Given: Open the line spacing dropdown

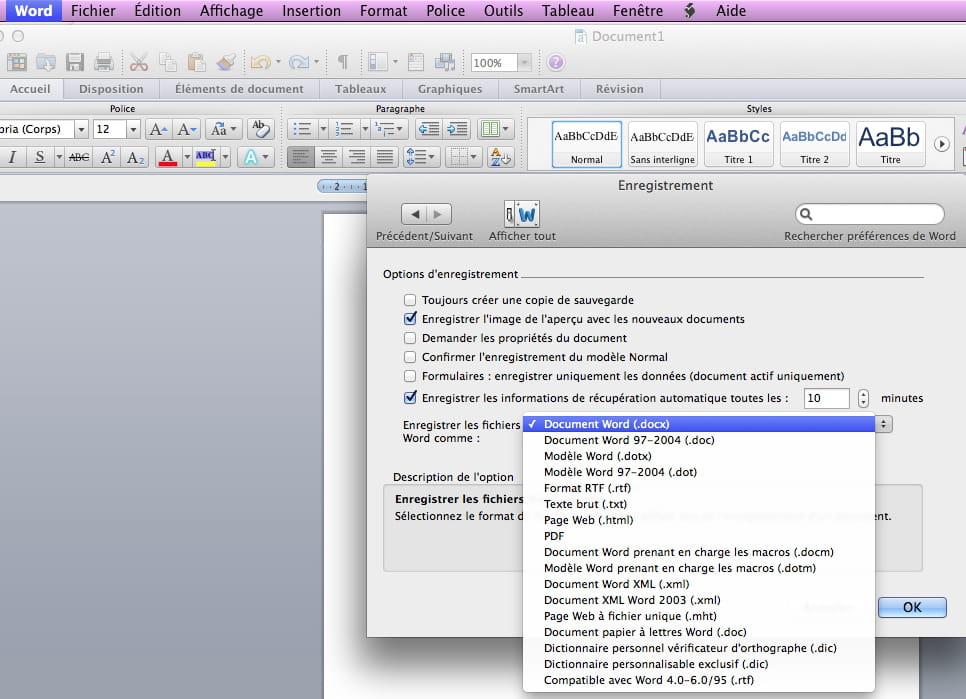Looking at the screenshot, I should 421,157.
